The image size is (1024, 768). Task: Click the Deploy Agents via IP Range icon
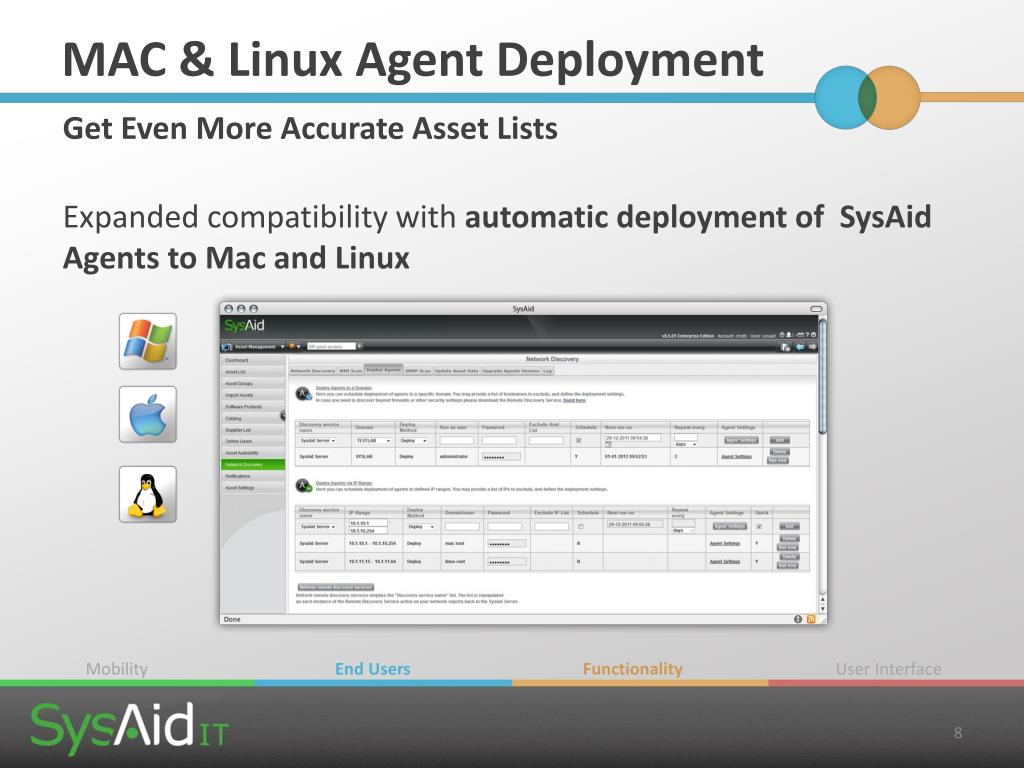(x=303, y=486)
